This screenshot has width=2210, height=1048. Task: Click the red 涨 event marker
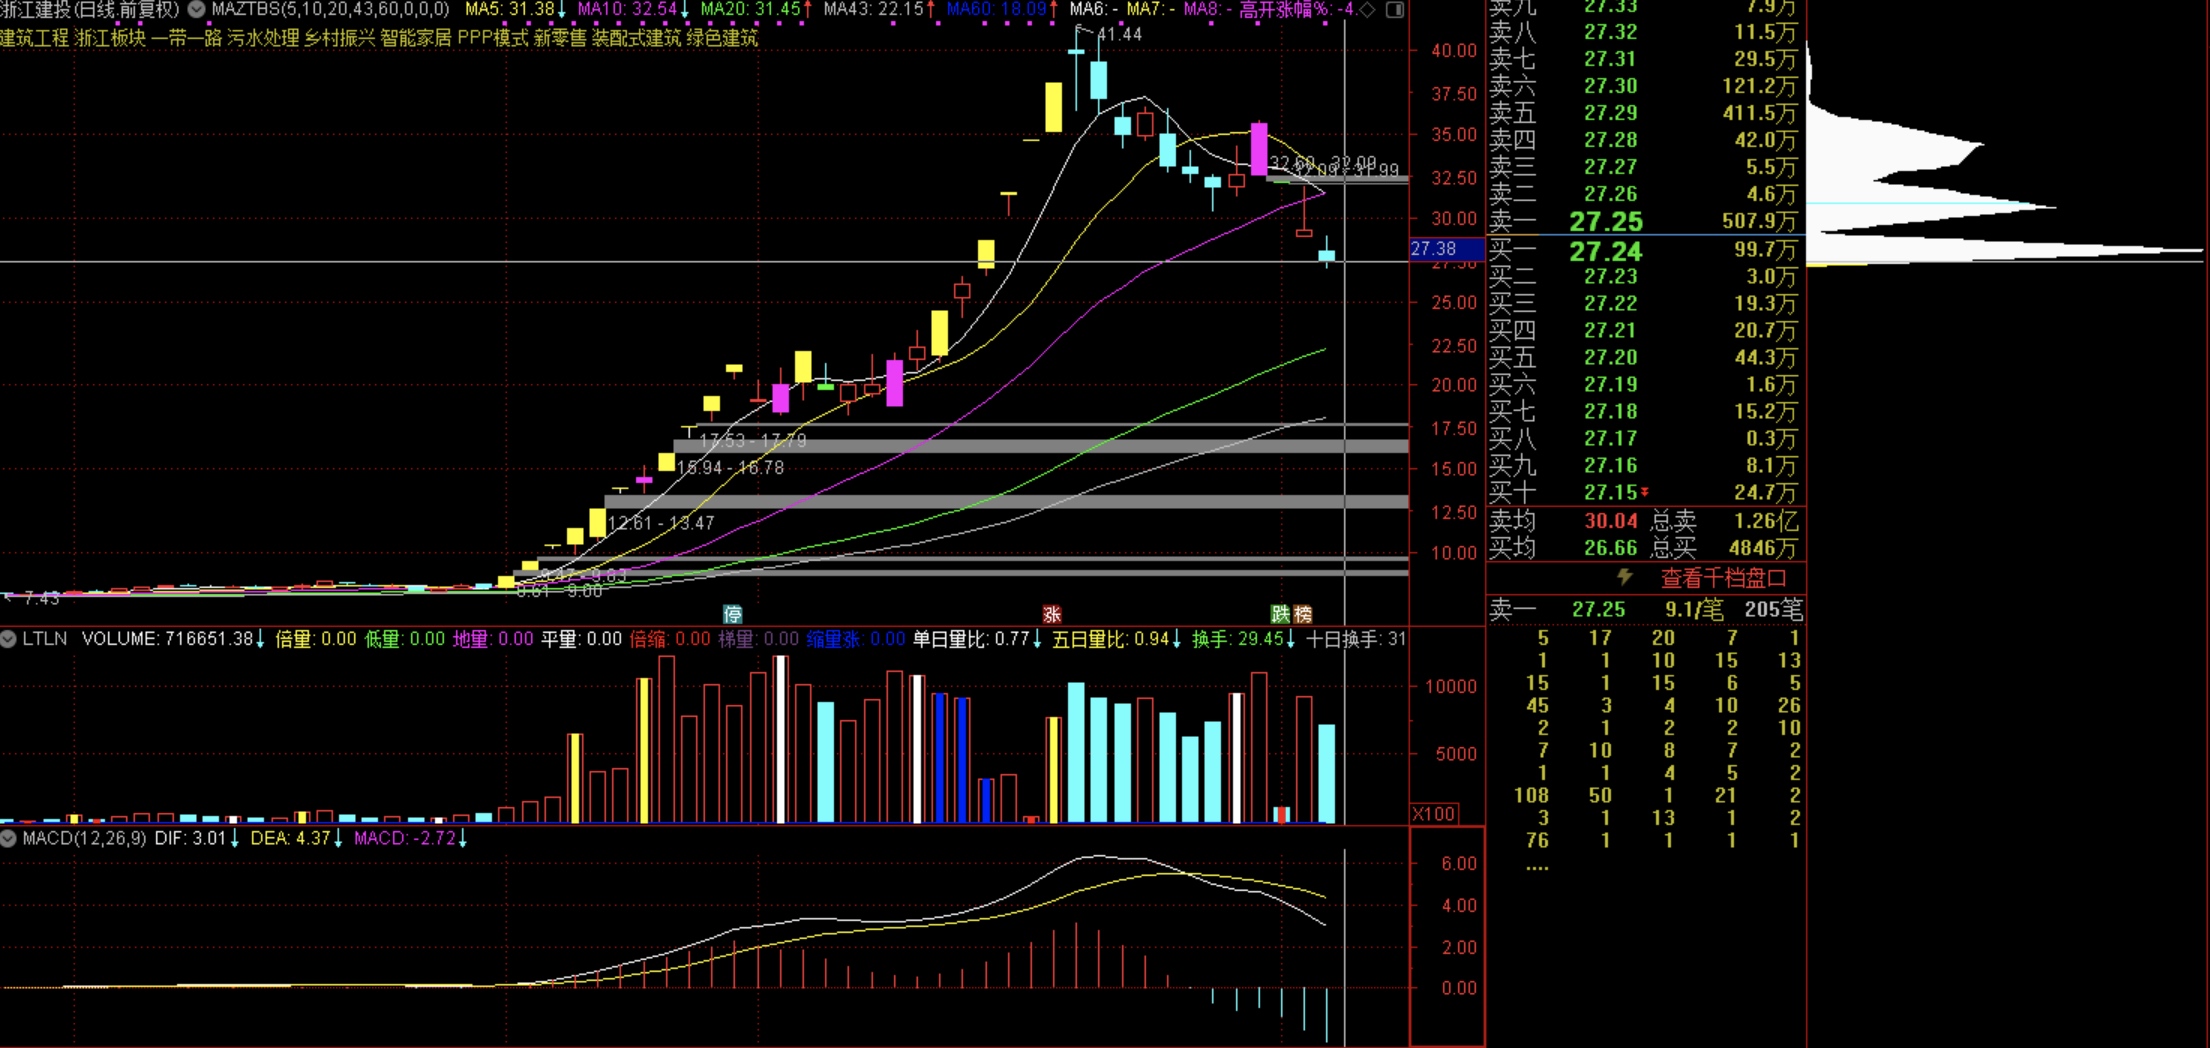click(1051, 614)
